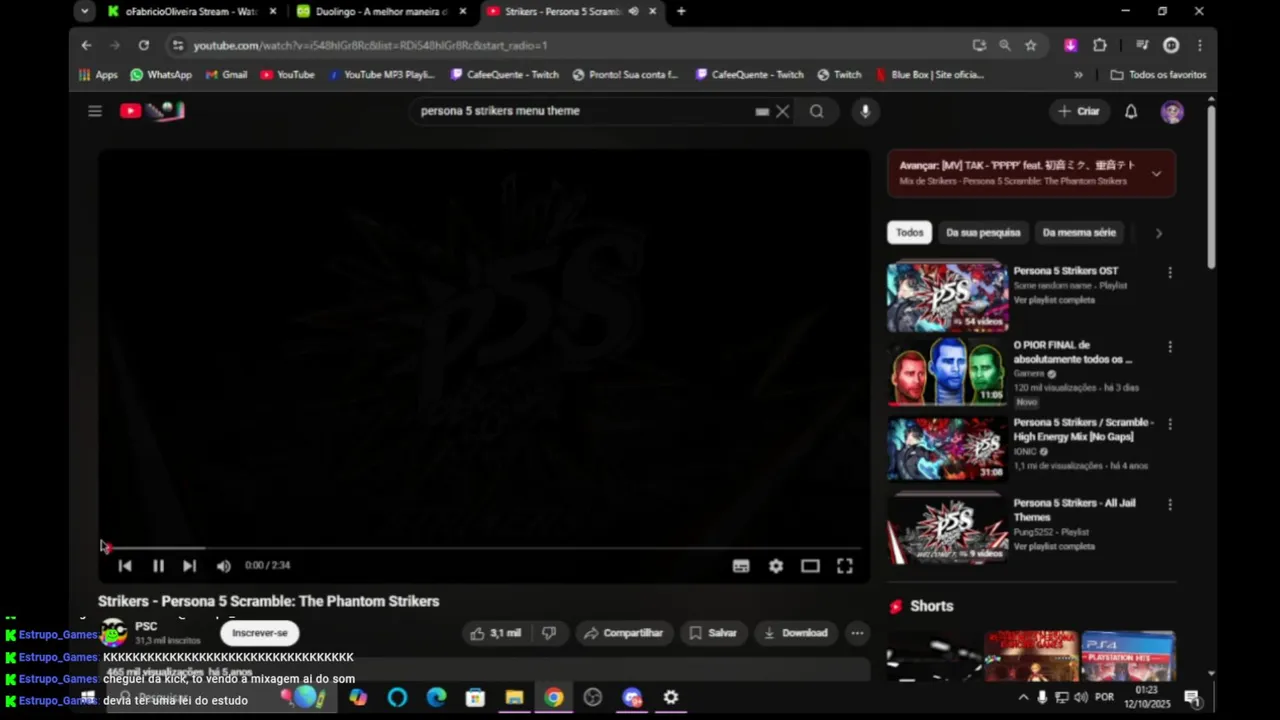Open YouTube notifications bell
Viewport: 1280px width, 720px height.
click(x=1131, y=111)
